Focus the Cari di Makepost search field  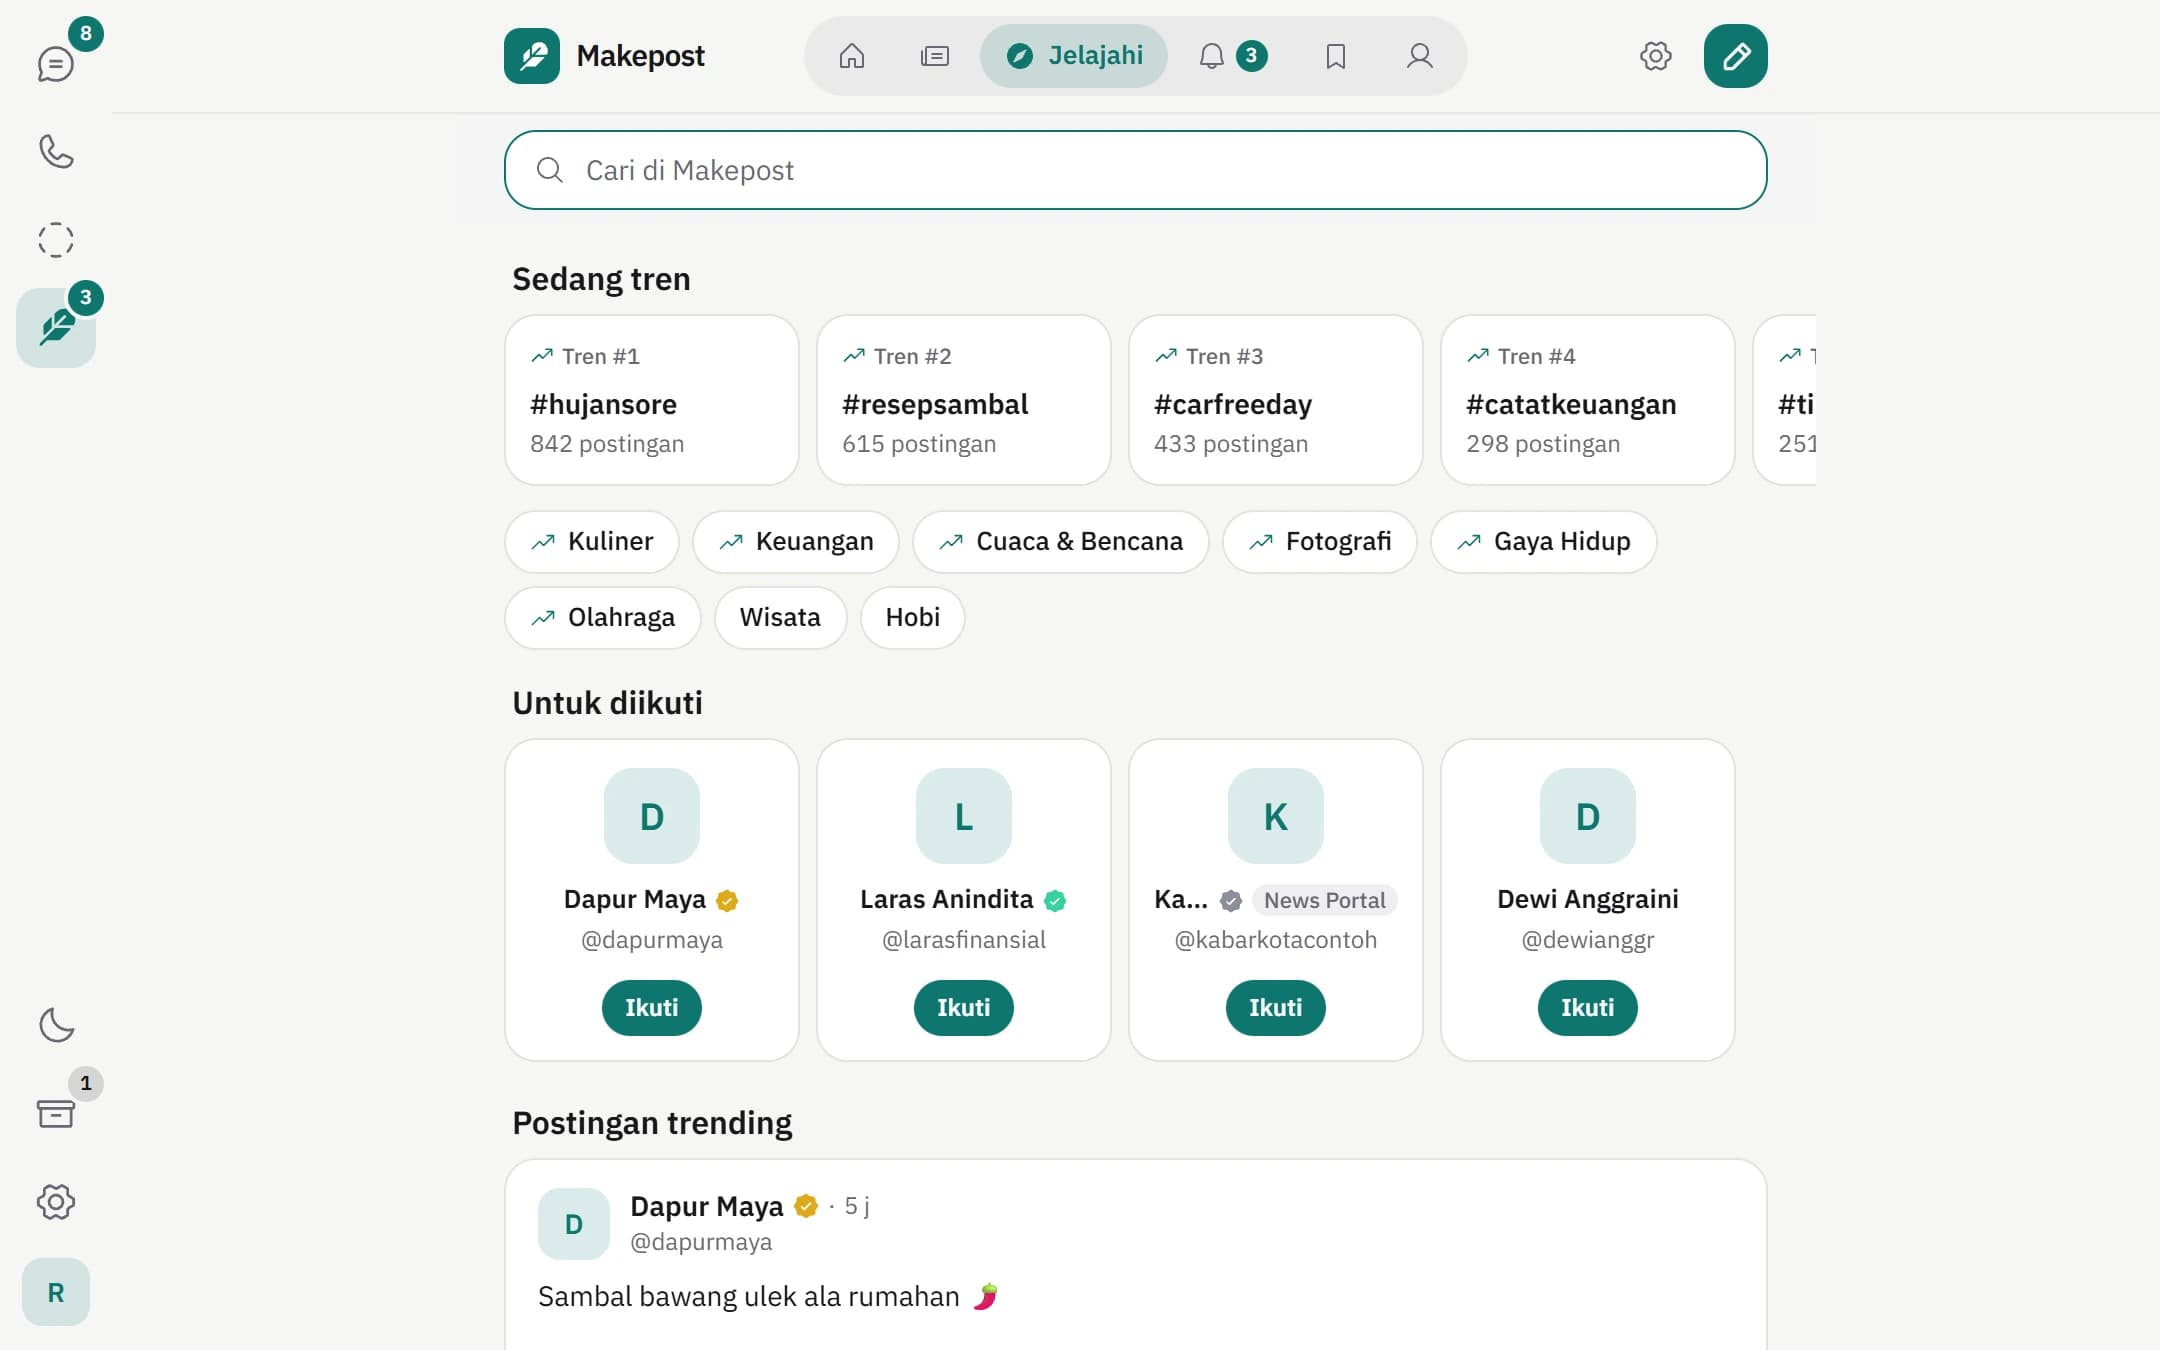1136,170
